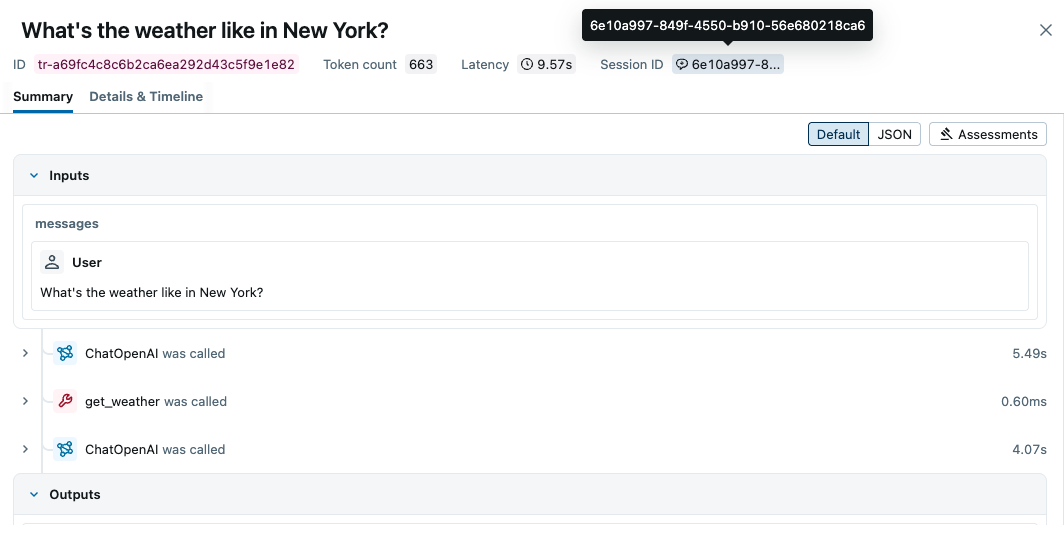The image size is (1064, 560).
Task: Open the Summary tab
Action: 43,97
